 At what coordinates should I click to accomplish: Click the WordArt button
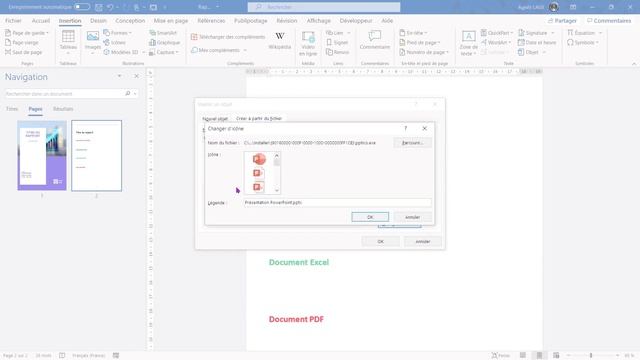[x=496, y=42]
